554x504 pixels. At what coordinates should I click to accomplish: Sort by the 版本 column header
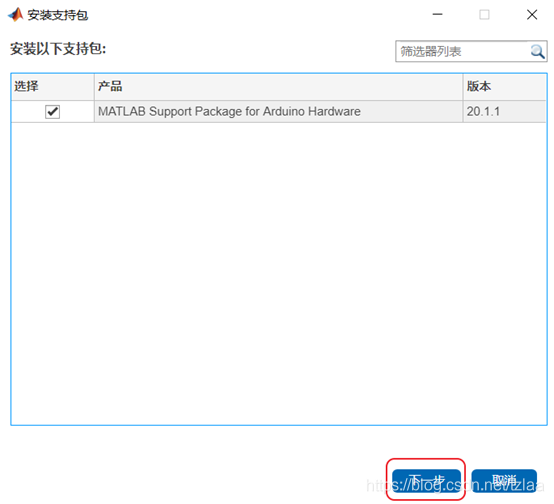[x=505, y=87]
